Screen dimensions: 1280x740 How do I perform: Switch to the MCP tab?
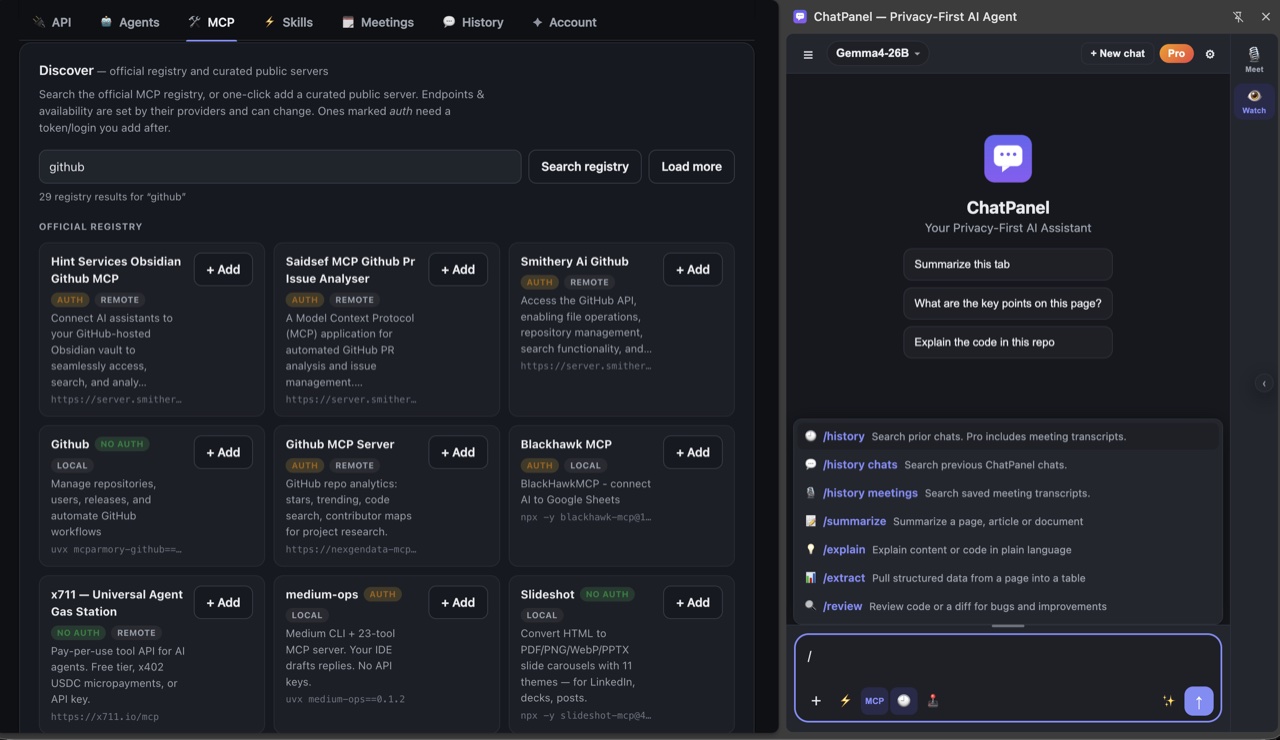coord(211,22)
